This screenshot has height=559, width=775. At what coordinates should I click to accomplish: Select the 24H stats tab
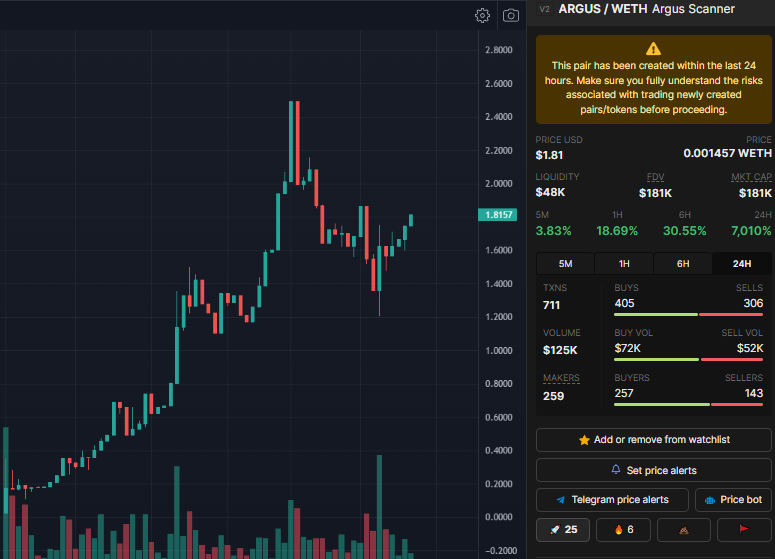click(742, 264)
